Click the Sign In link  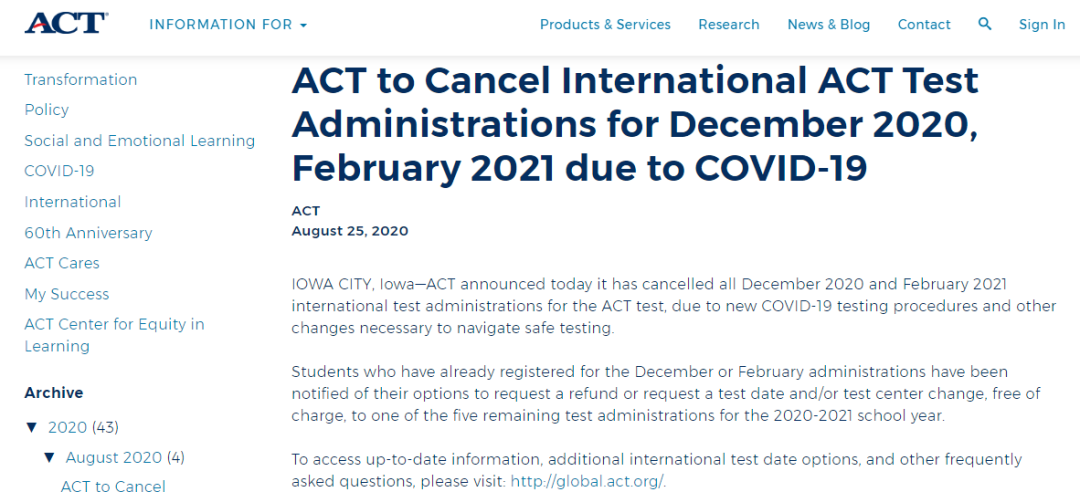(x=1042, y=25)
